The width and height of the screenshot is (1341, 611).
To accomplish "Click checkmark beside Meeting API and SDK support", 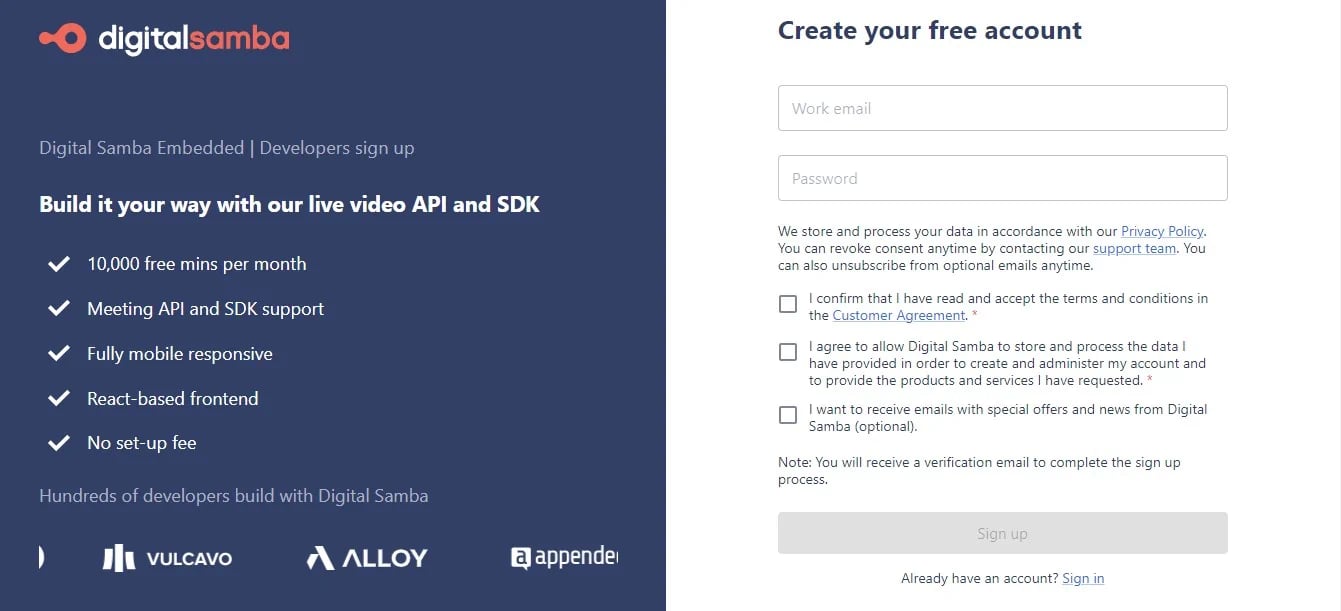I will coord(59,309).
